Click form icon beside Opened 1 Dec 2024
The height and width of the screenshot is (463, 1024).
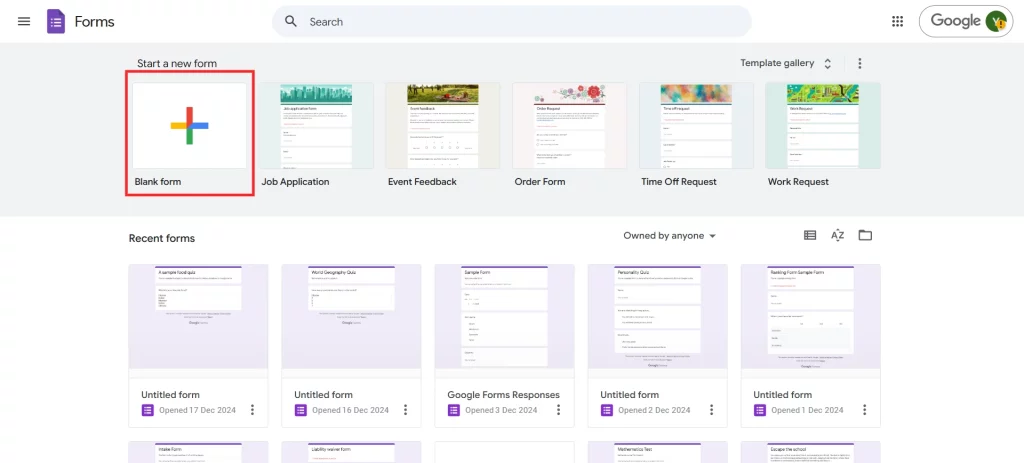coord(760,410)
